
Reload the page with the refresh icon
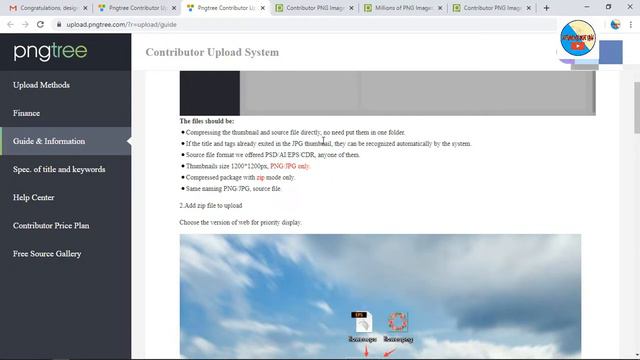click(40, 24)
